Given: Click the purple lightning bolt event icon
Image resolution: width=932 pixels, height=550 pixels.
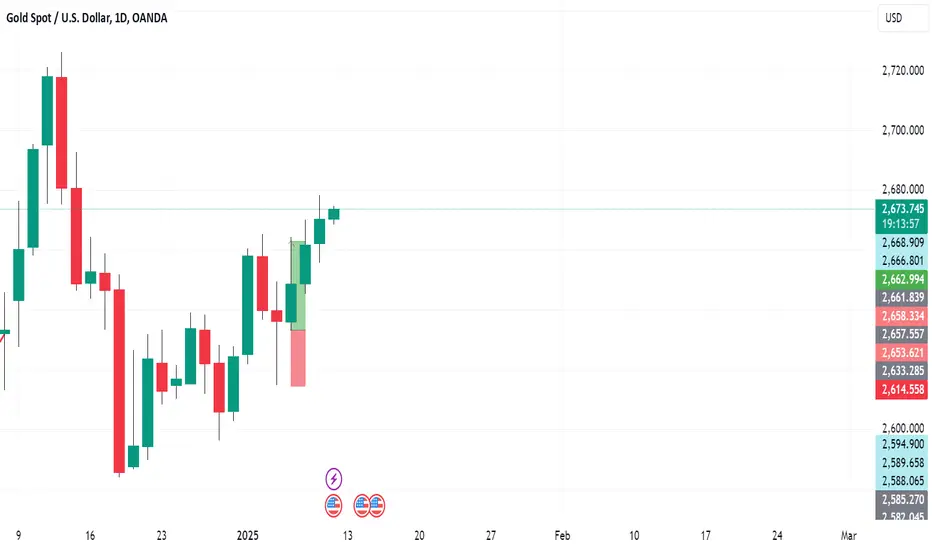Looking at the screenshot, I should (x=333, y=478).
